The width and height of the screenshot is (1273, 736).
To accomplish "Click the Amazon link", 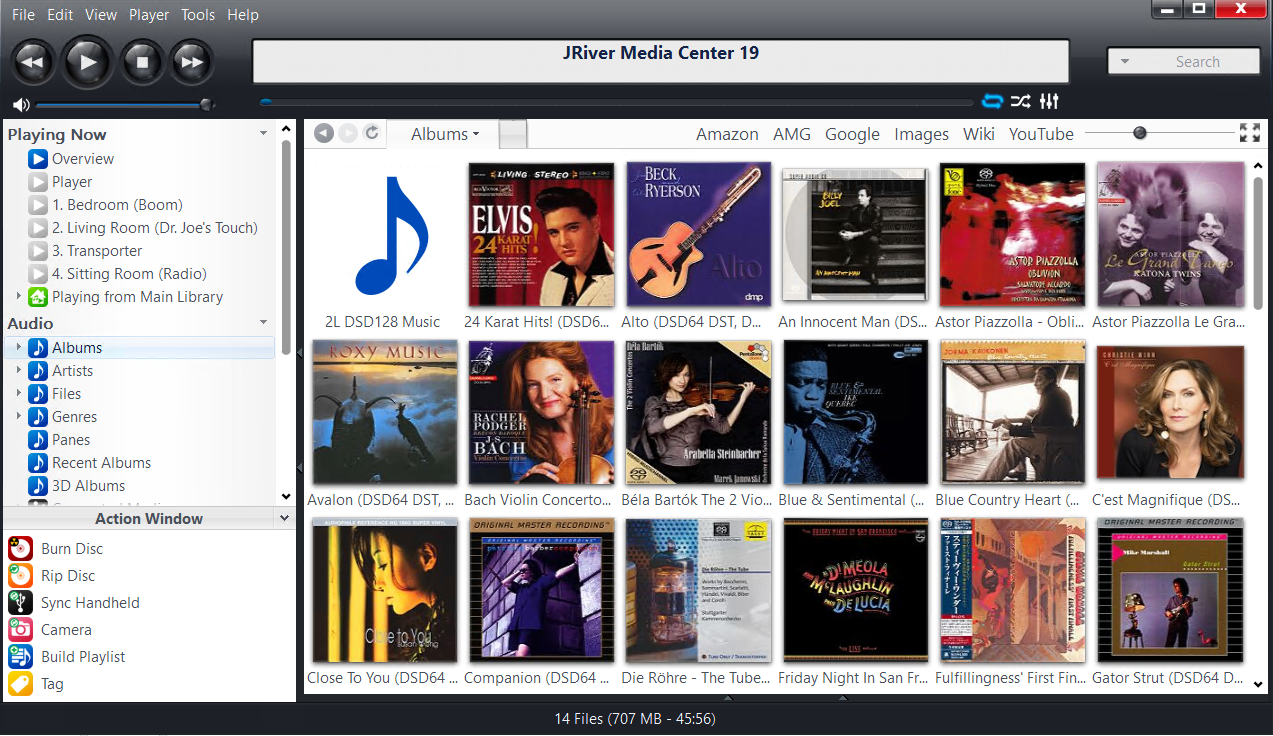I will 727,134.
